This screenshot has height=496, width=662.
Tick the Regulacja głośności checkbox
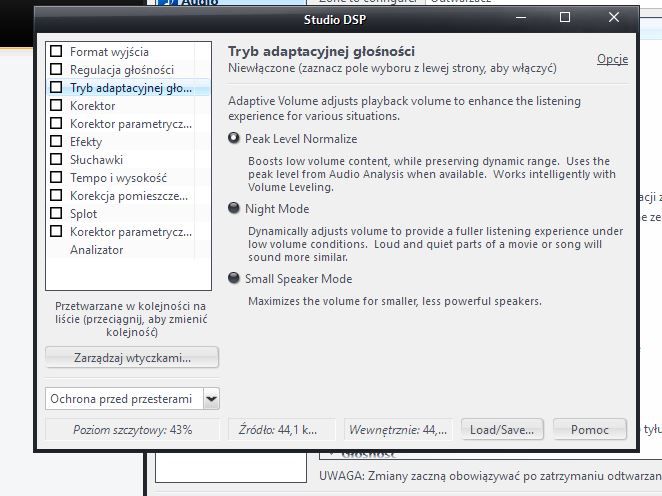(56, 69)
